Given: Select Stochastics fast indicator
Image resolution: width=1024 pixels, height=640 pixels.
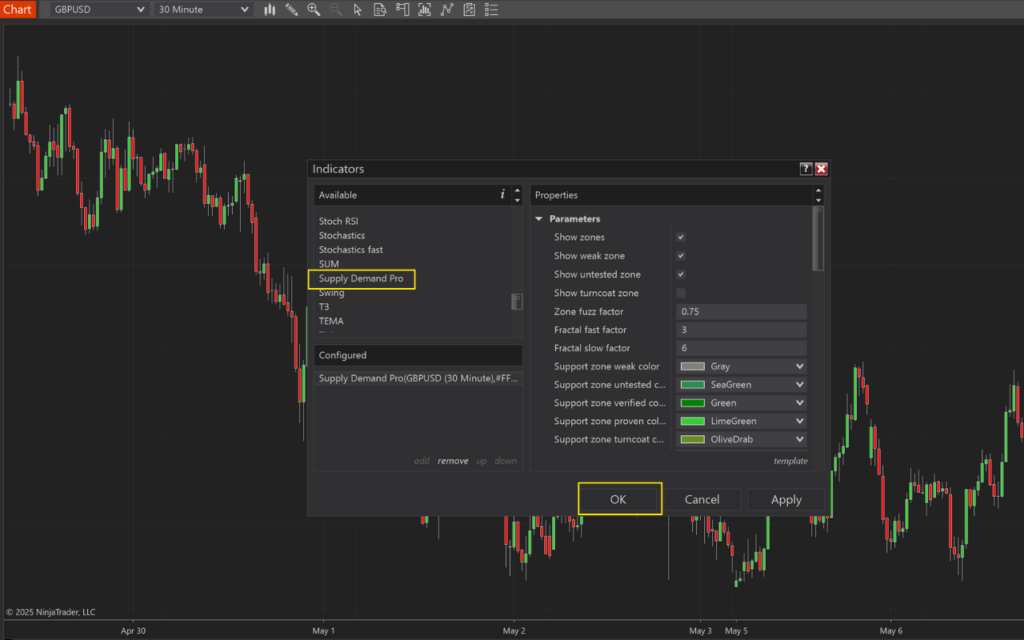Looking at the screenshot, I should tap(351, 250).
